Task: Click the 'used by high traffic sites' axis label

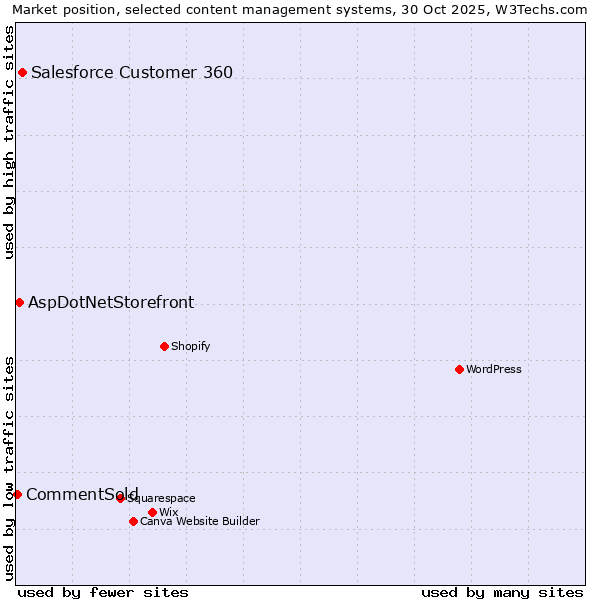Action: coord(10,142)
